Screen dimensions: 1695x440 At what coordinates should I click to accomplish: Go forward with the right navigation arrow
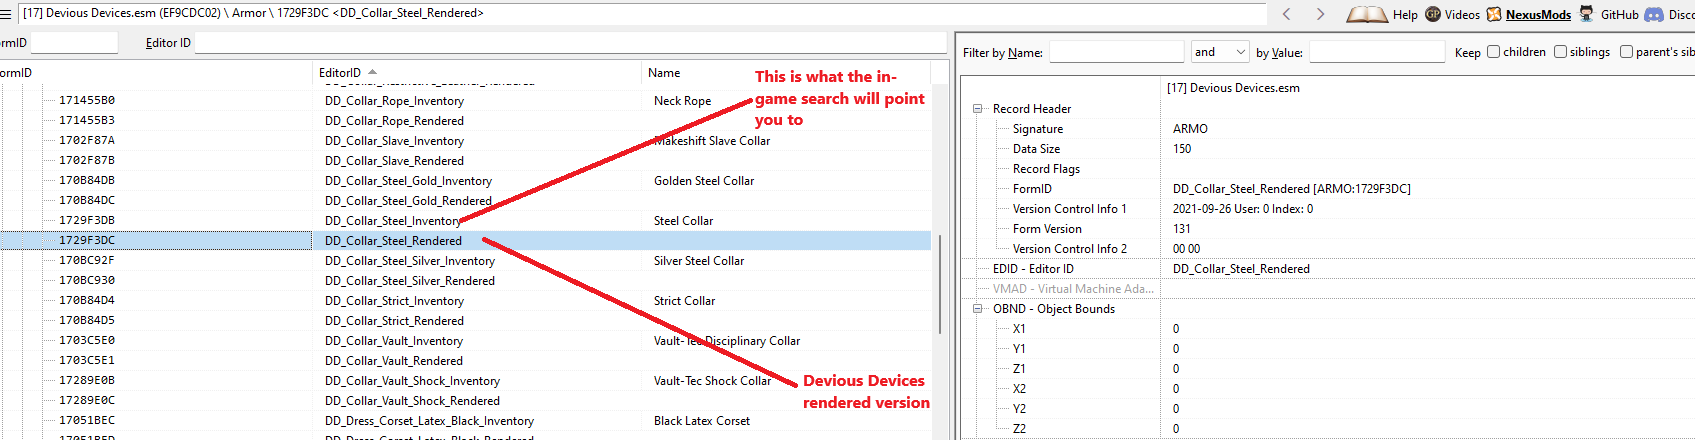[1320, 14]
